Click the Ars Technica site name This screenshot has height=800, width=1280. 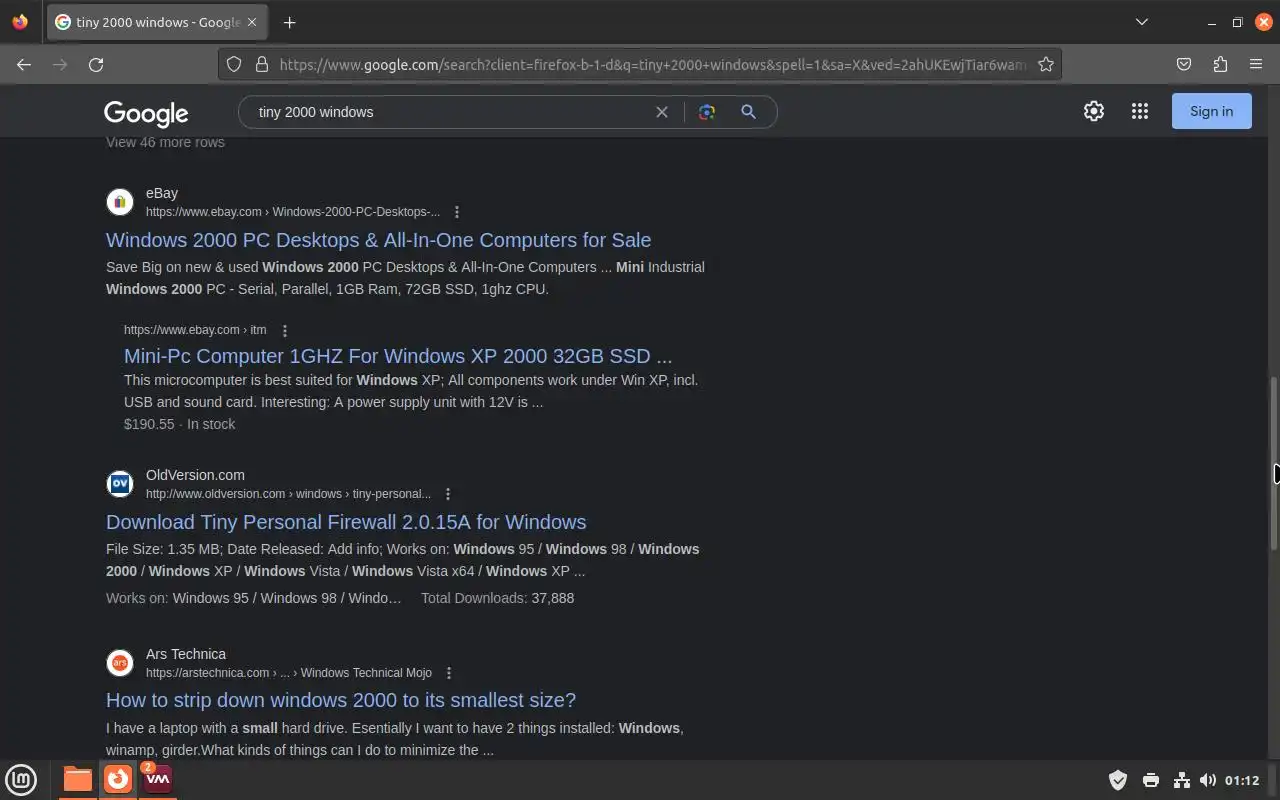click(x=186, y=654)
